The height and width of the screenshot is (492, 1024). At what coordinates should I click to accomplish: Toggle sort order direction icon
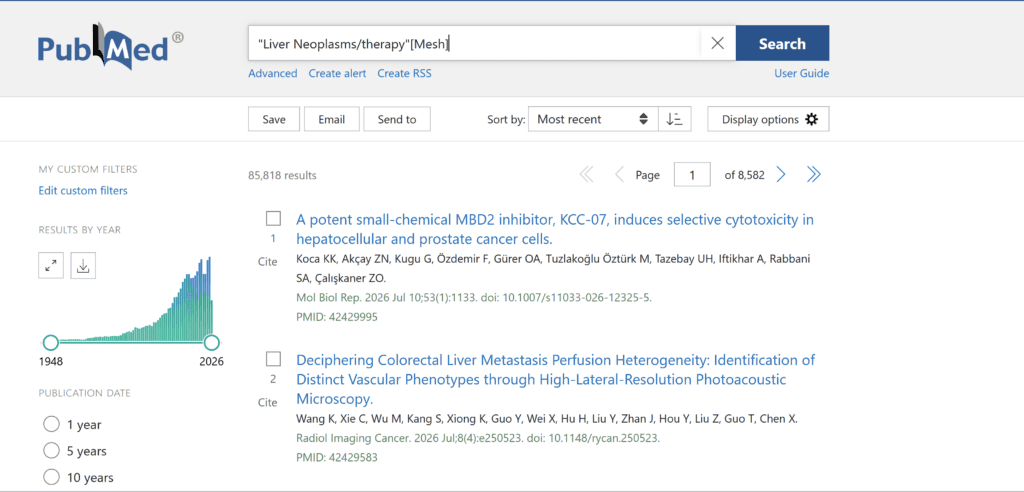pyautogui.click(x=674, y=120)
